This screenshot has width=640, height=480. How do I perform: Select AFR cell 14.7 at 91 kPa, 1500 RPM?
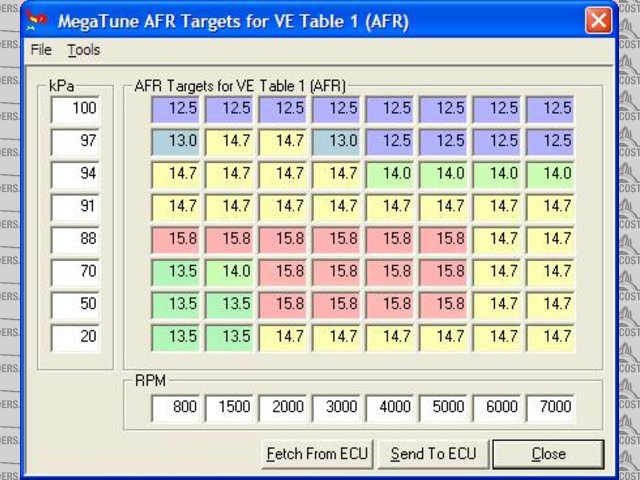229,207
